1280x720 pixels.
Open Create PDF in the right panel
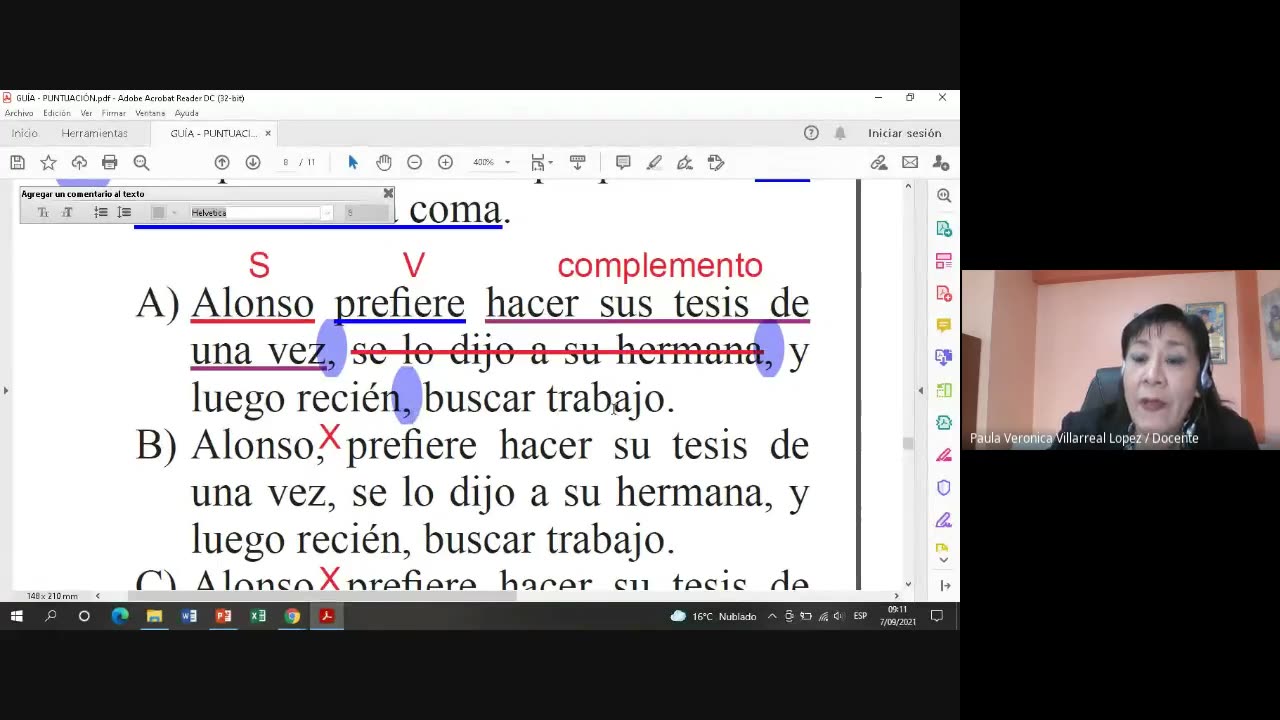(x=943, y=293)
